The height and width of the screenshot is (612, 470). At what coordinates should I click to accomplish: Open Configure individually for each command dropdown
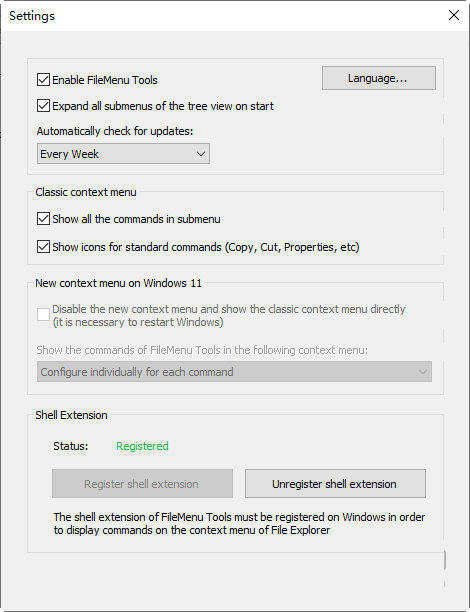(x=234, y=372)
